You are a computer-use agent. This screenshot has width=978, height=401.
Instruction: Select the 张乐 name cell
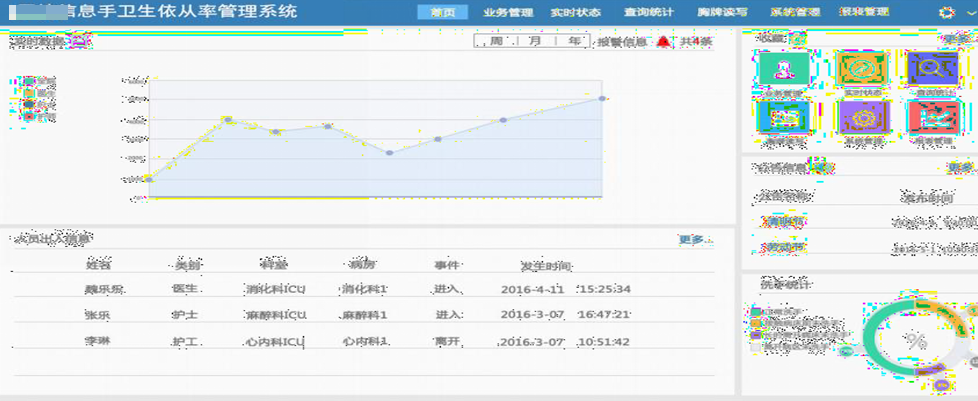pyautogui.click(x=97, y=315)
